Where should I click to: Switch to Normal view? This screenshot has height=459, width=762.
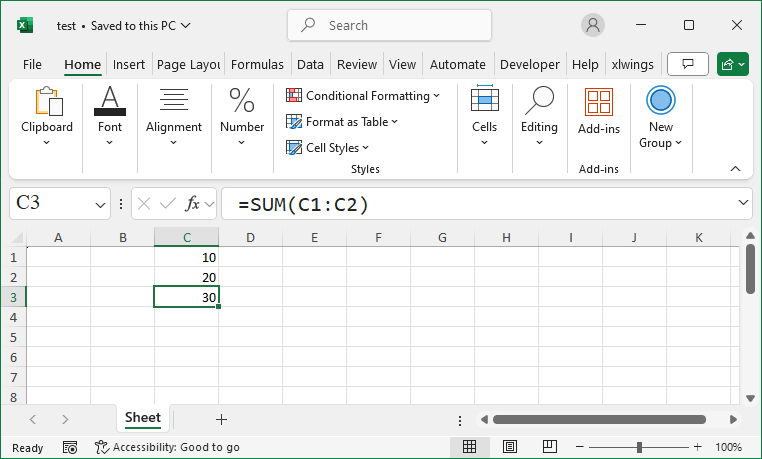coord(469,447)
